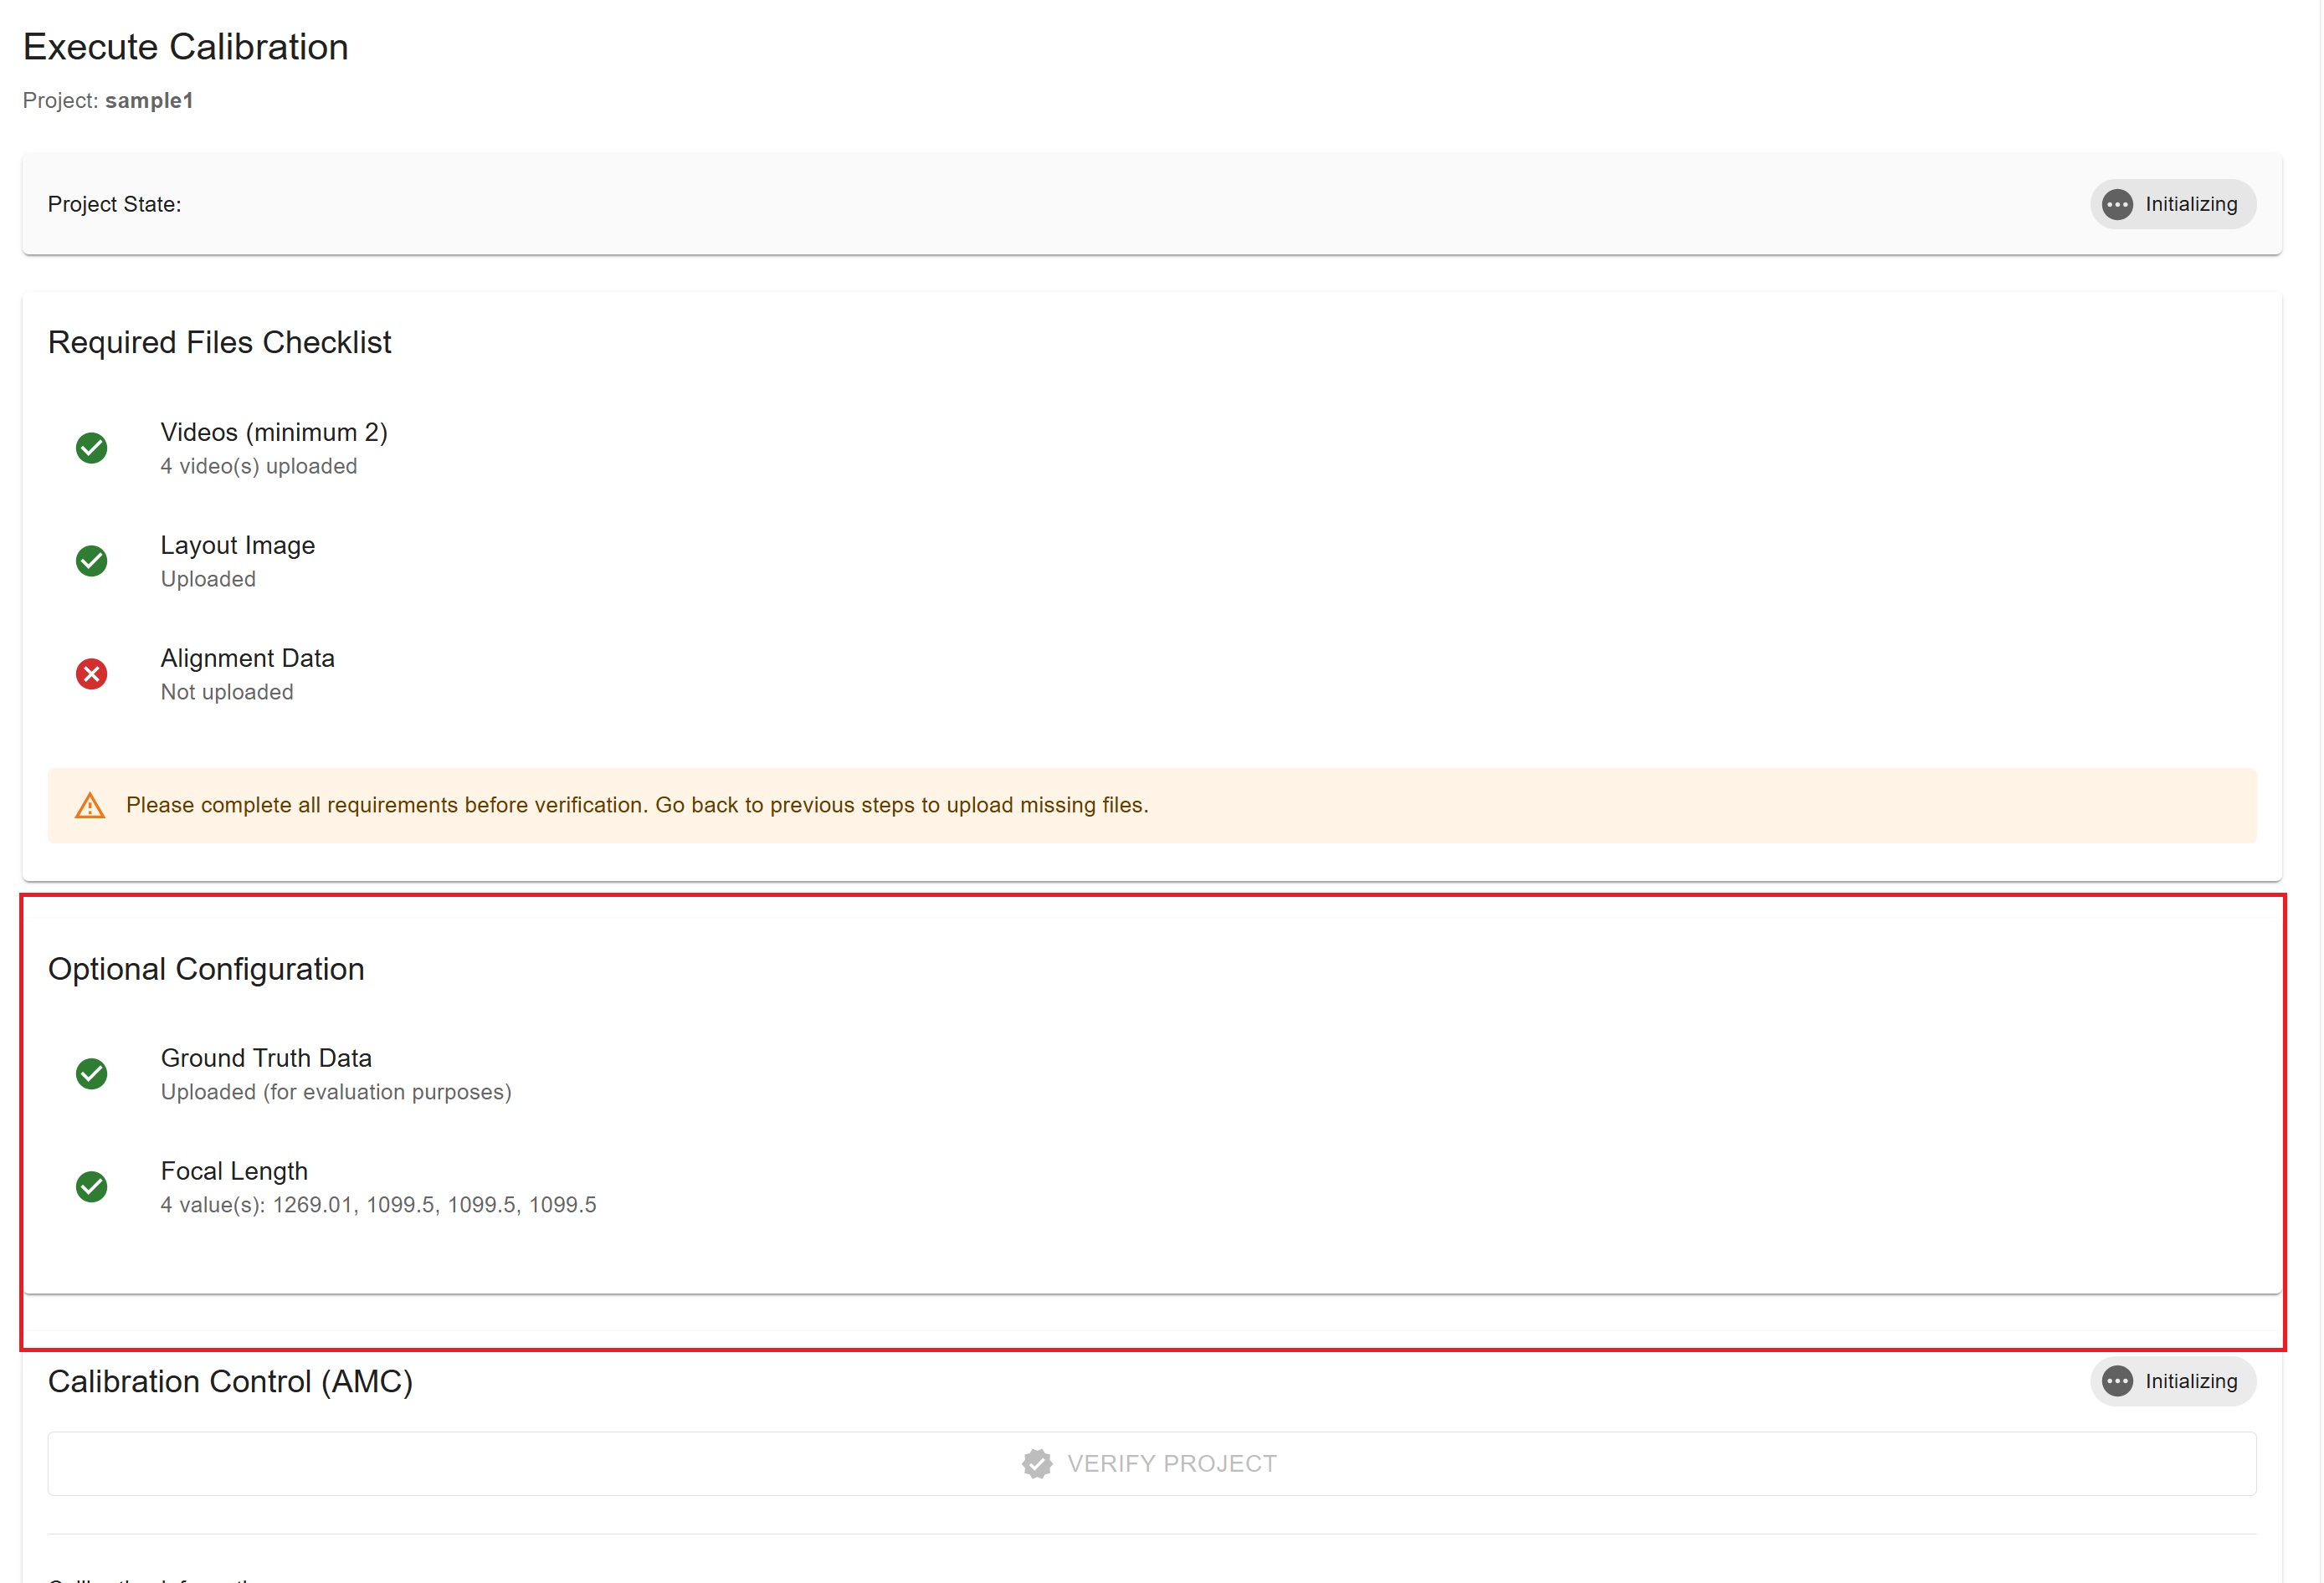Click the warning triangle in the orange alert
Screen dimensions: 2324x1583
[x=89, y=806]
